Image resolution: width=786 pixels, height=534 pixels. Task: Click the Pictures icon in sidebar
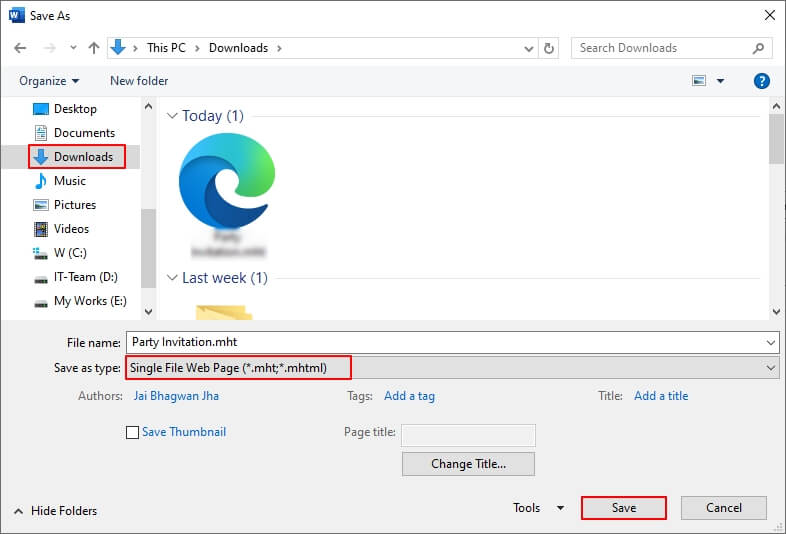point(41,205)
